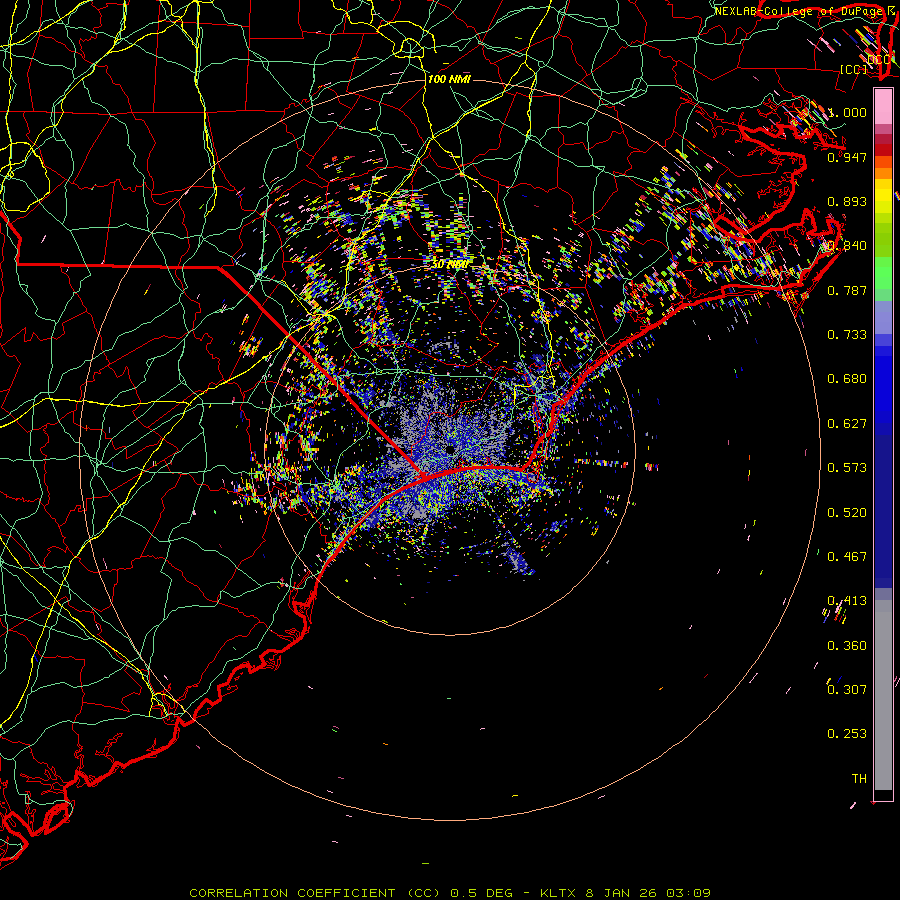The image size is (900, 900).
Task: Click the 0.520 scale value
Action: click(x=847, y=513)
